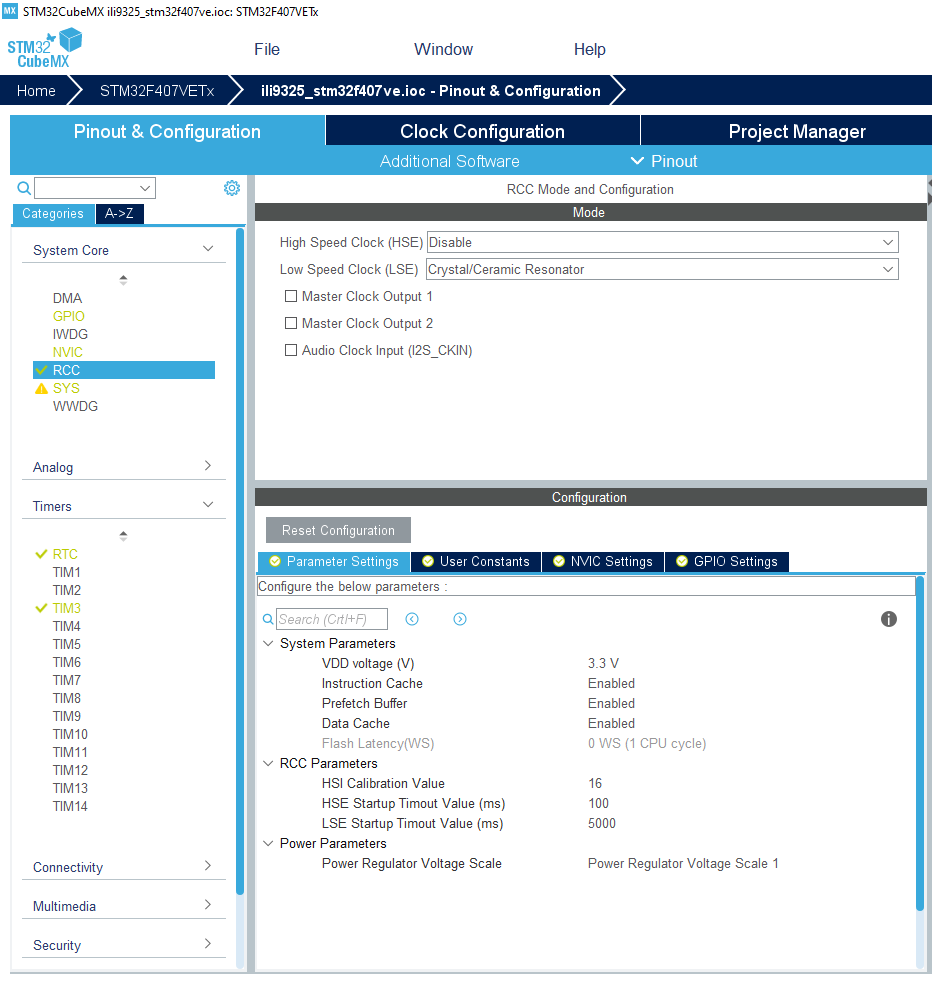Viewport: 932px width, 984px height.
Task: Click LSE Startup Timout value 5000
Action: point(601,823)
